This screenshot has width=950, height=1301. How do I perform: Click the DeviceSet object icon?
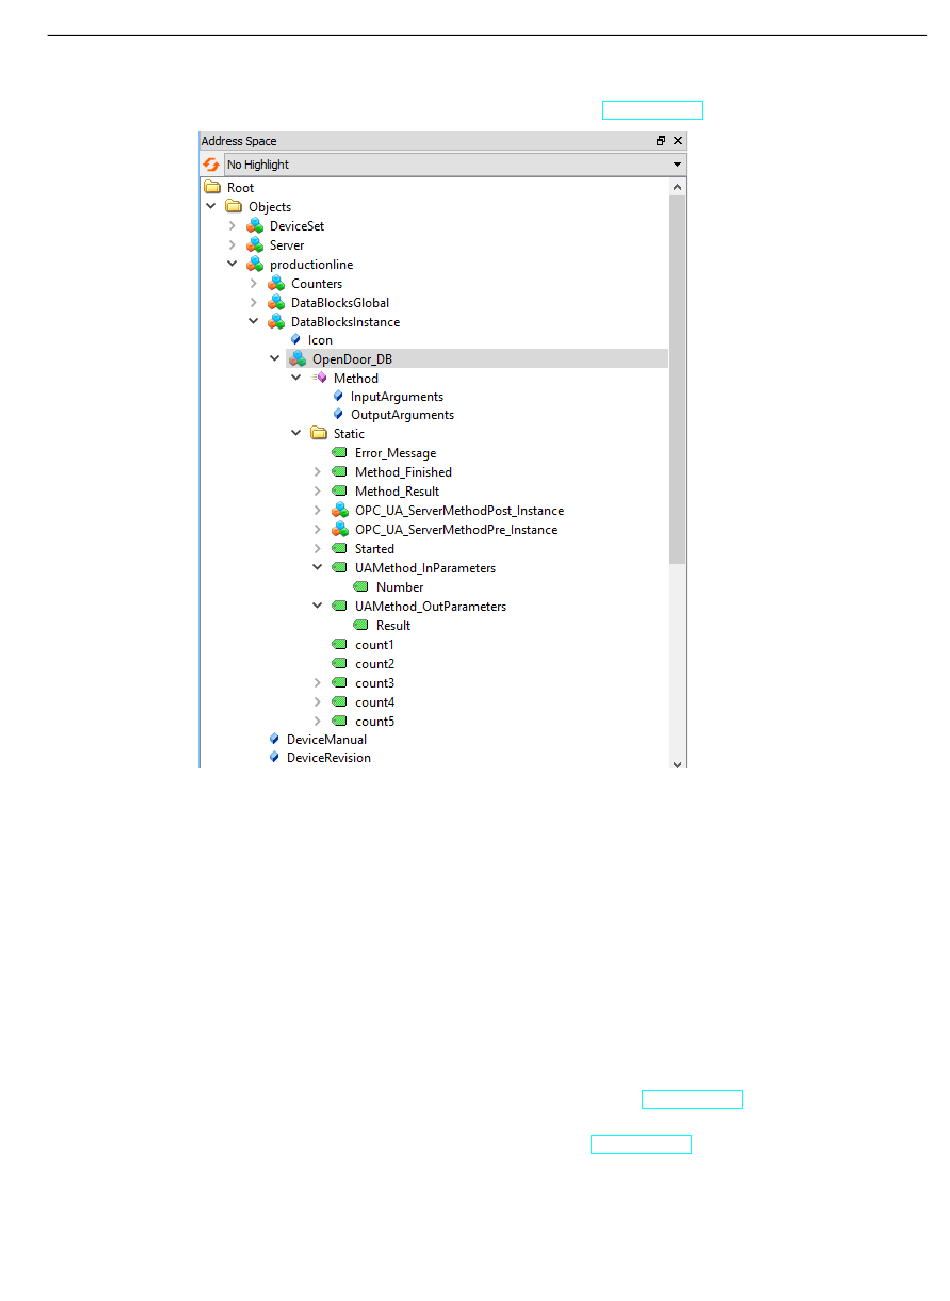[x=255, y=226]
